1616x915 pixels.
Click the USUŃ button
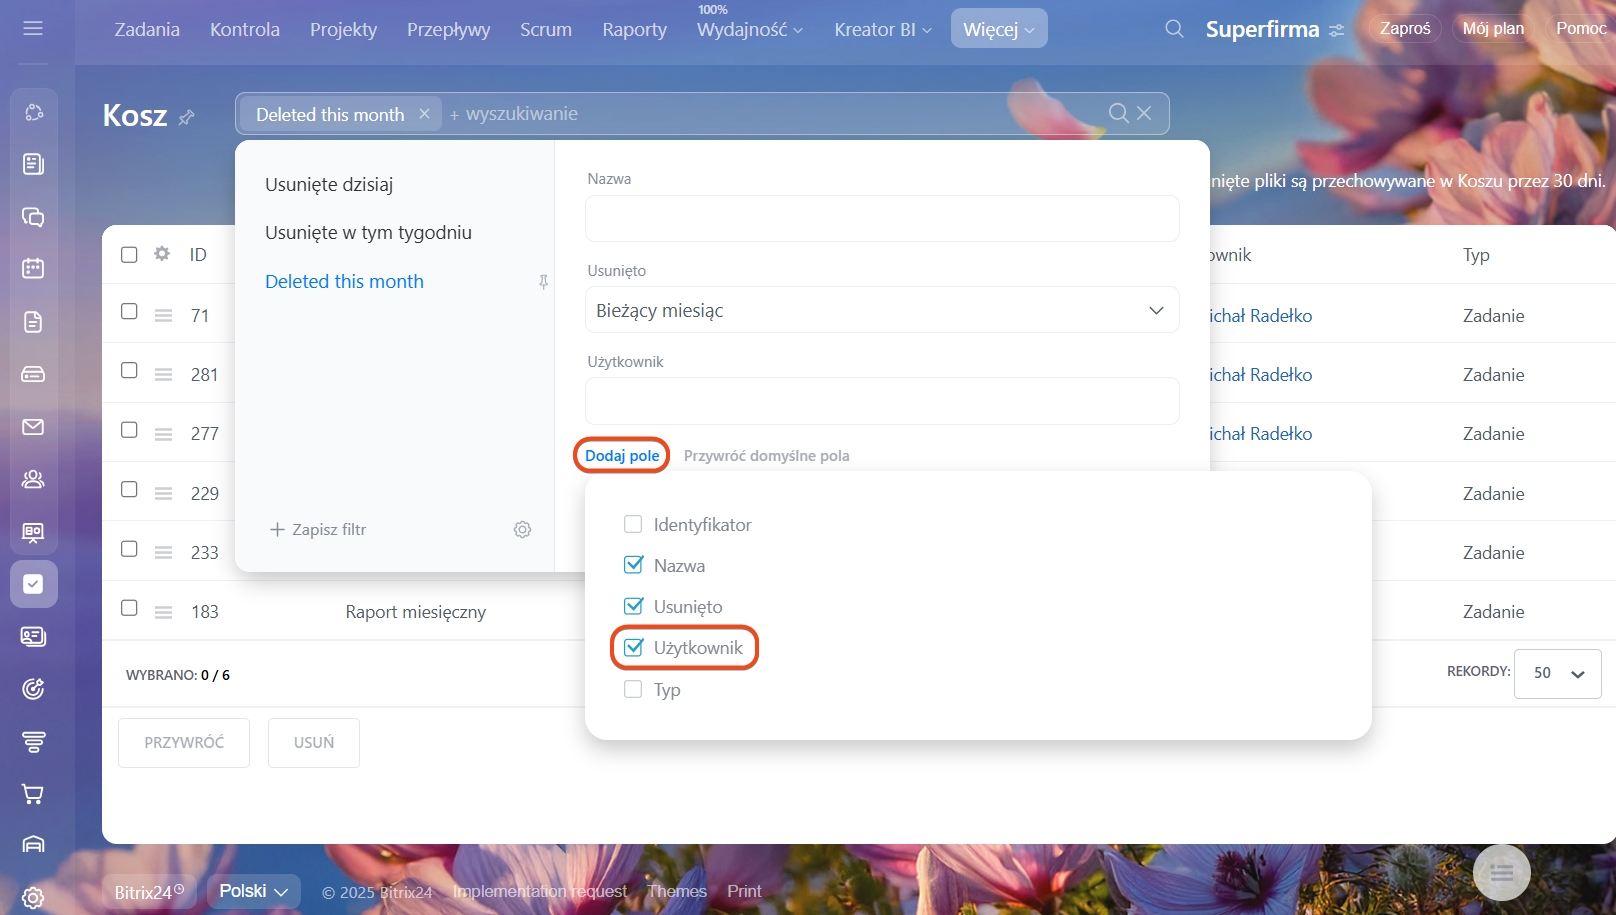(x=314, y=743)
